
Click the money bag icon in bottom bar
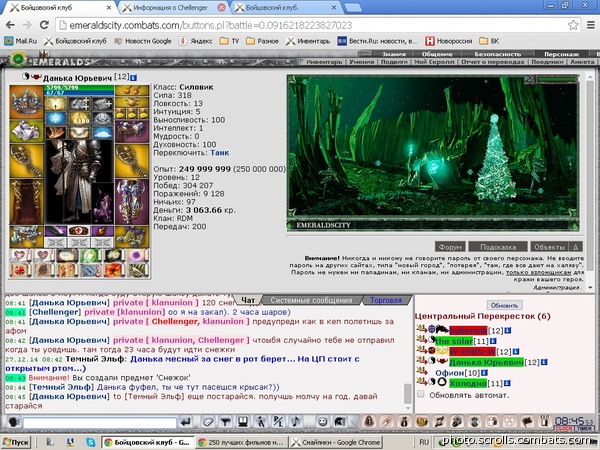coord(404,422)
